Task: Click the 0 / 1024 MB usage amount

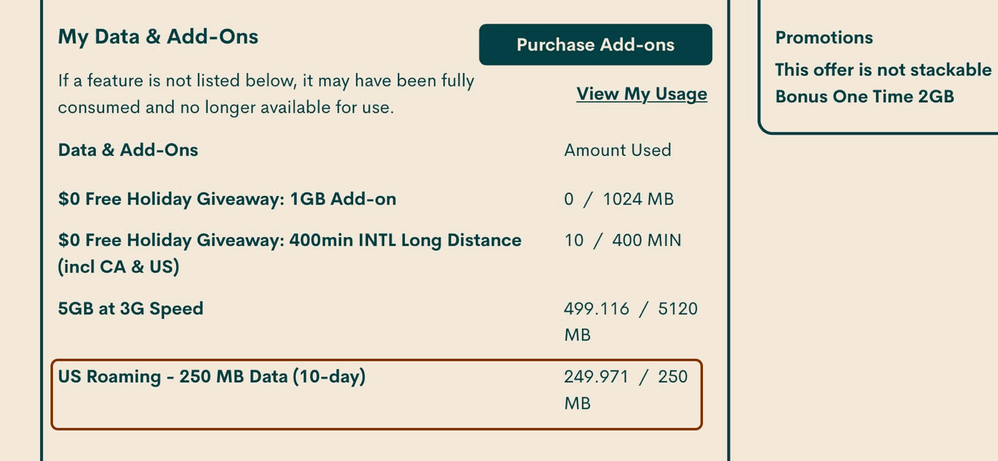Action: 618,199
